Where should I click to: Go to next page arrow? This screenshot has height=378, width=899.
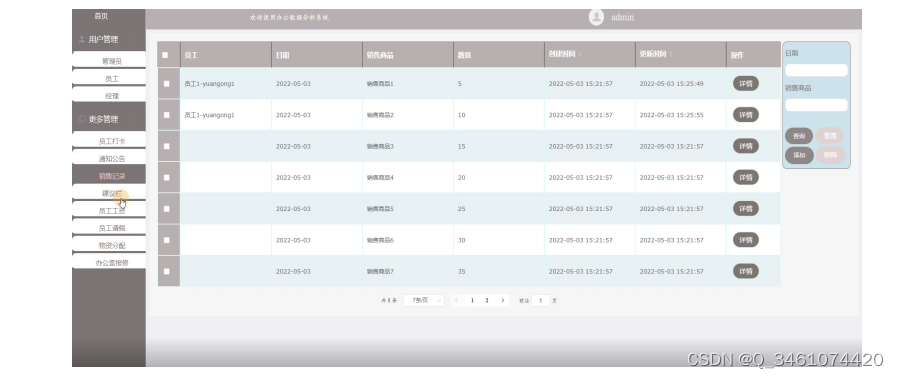[503, 300]
